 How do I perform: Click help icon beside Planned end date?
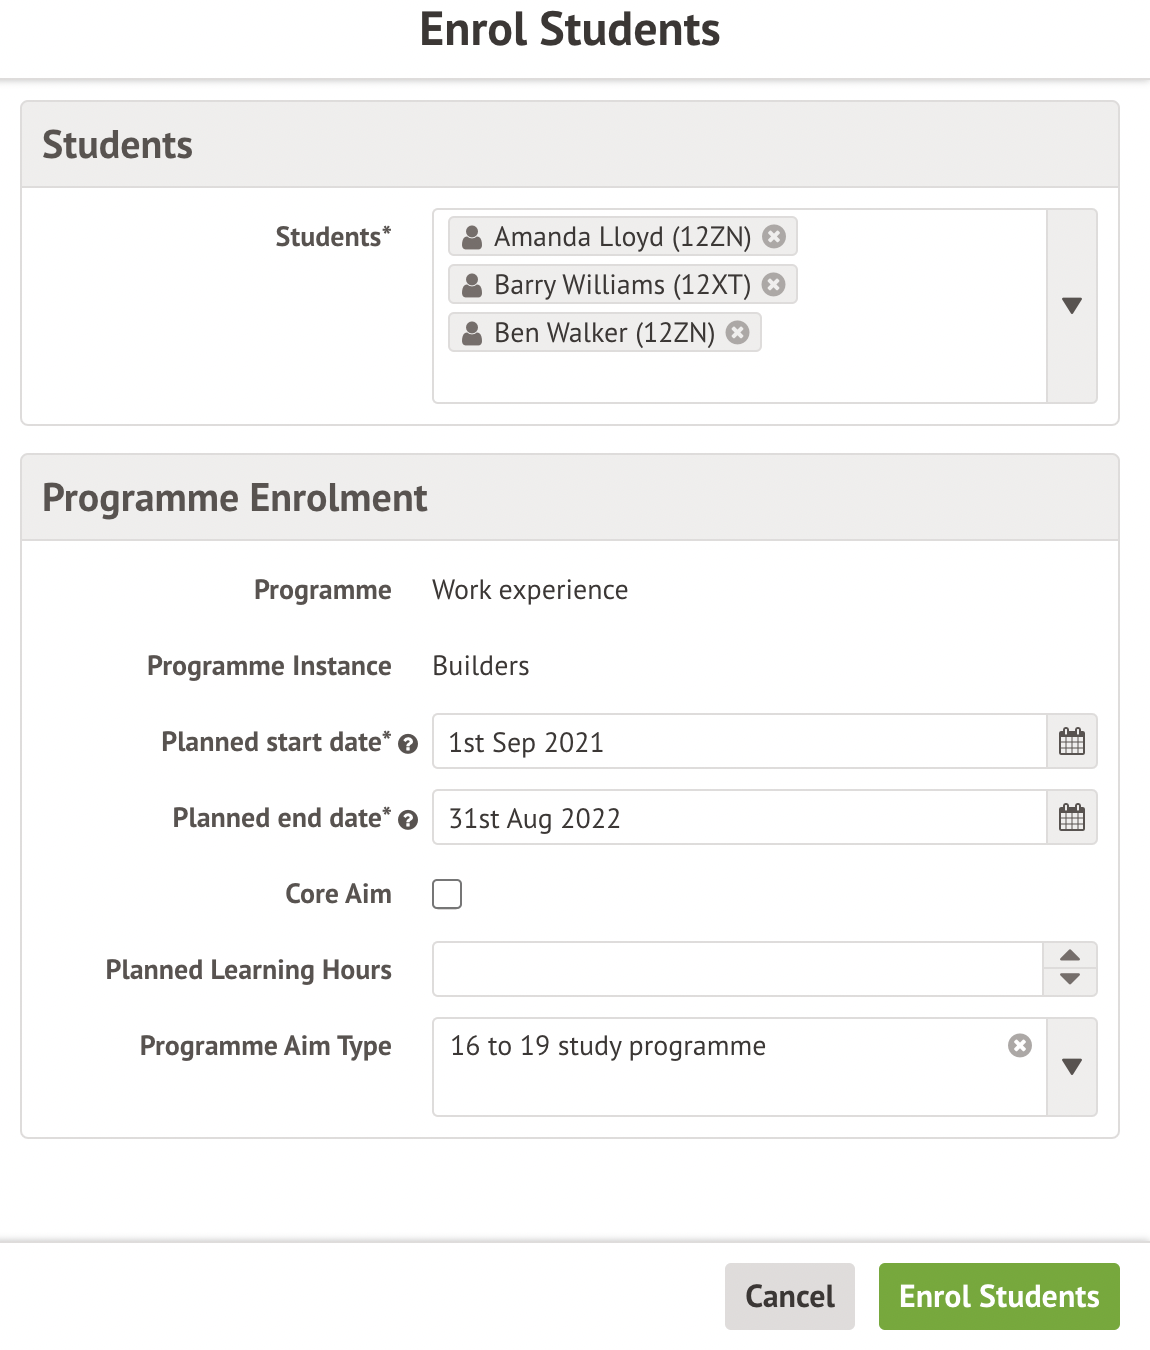point(408,820)
